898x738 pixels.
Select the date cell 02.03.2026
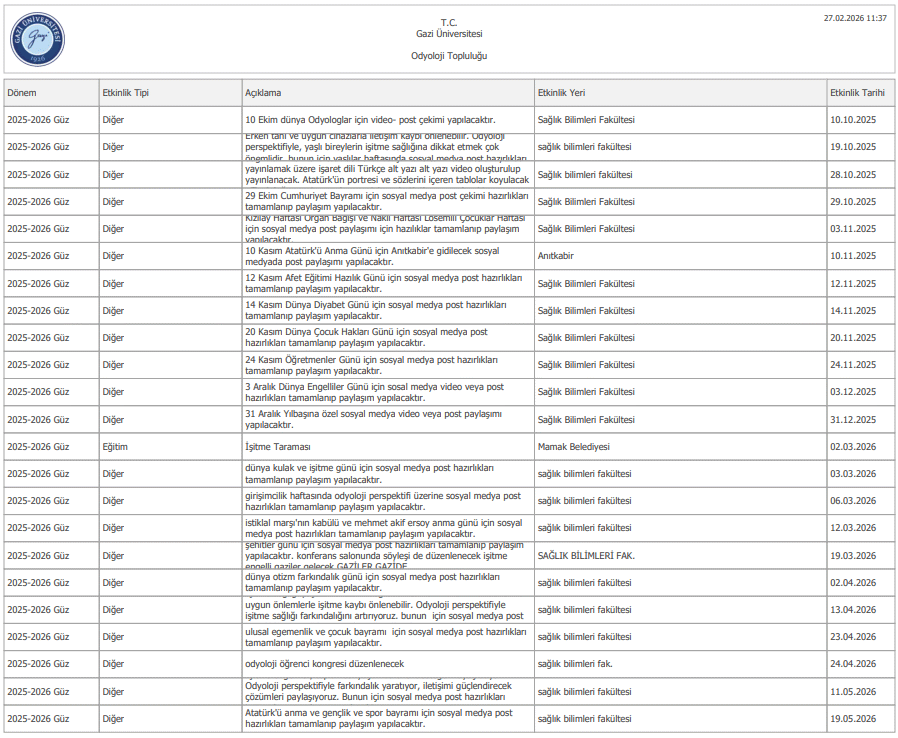coord(852,447)
